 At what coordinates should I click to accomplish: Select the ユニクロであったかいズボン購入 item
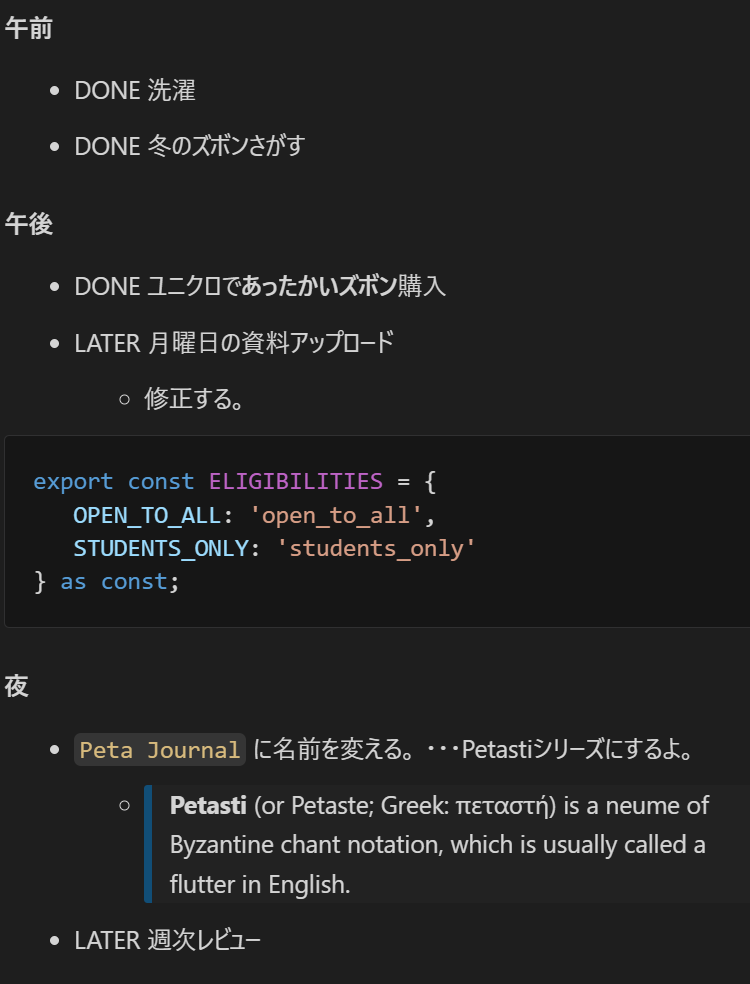tap(260, 287)
